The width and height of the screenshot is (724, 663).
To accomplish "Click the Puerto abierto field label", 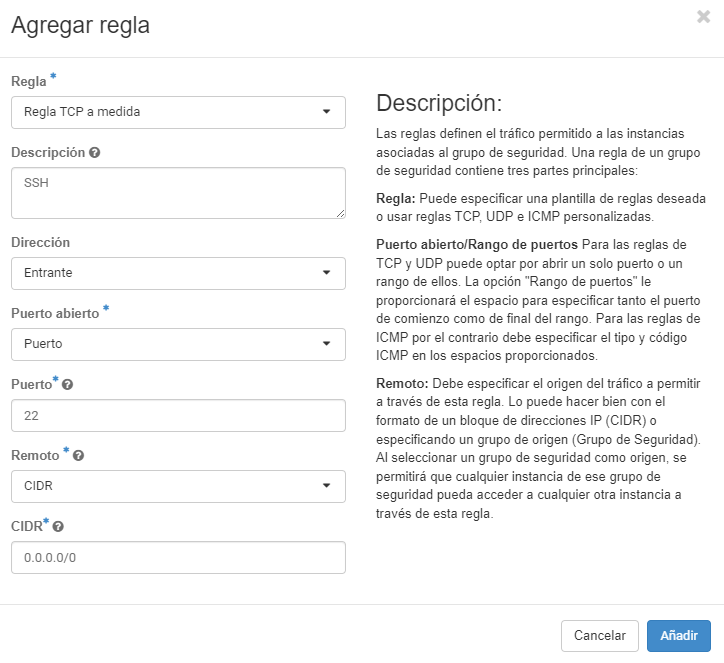I will point(55,313).
